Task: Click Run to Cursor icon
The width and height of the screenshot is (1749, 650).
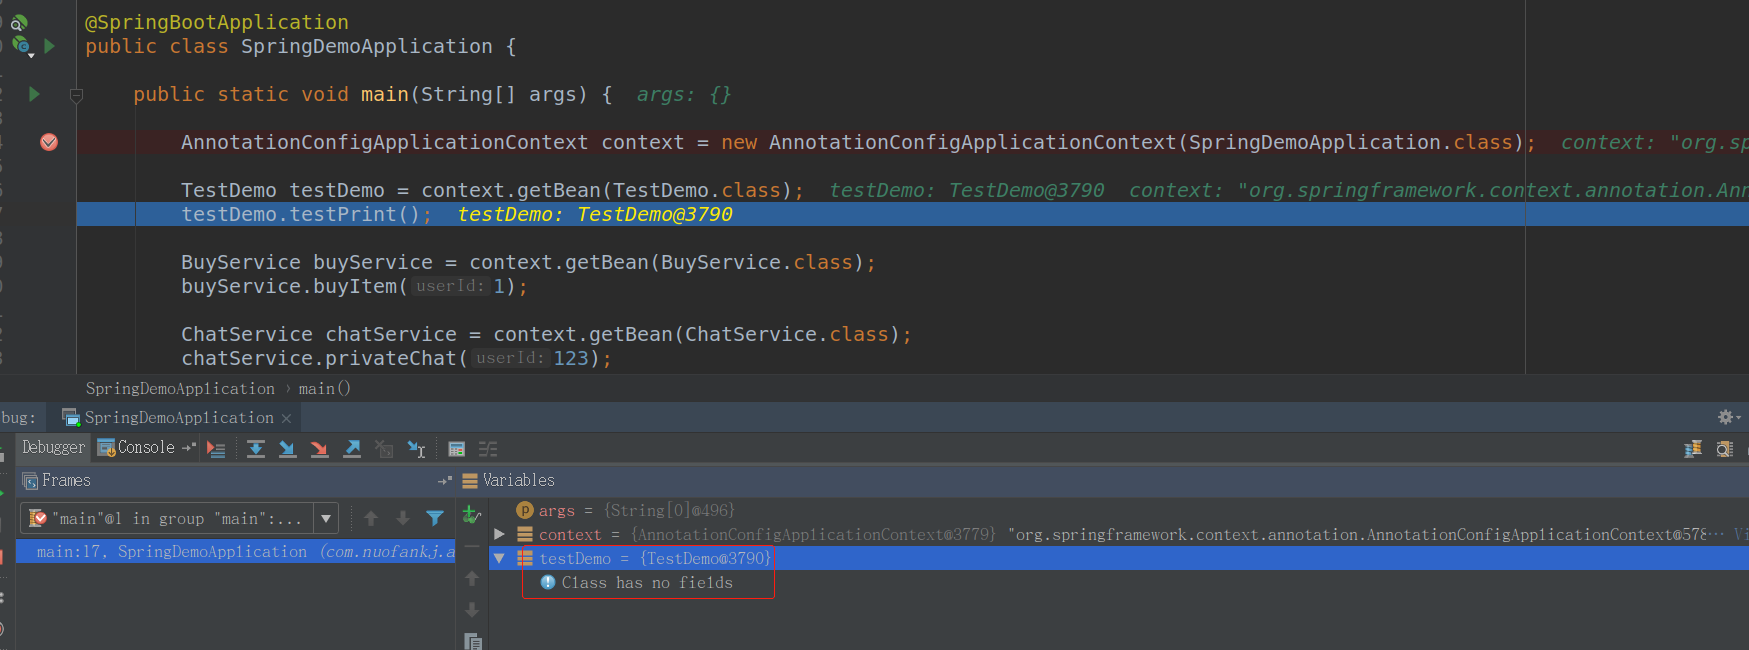Action: point(417,449)
